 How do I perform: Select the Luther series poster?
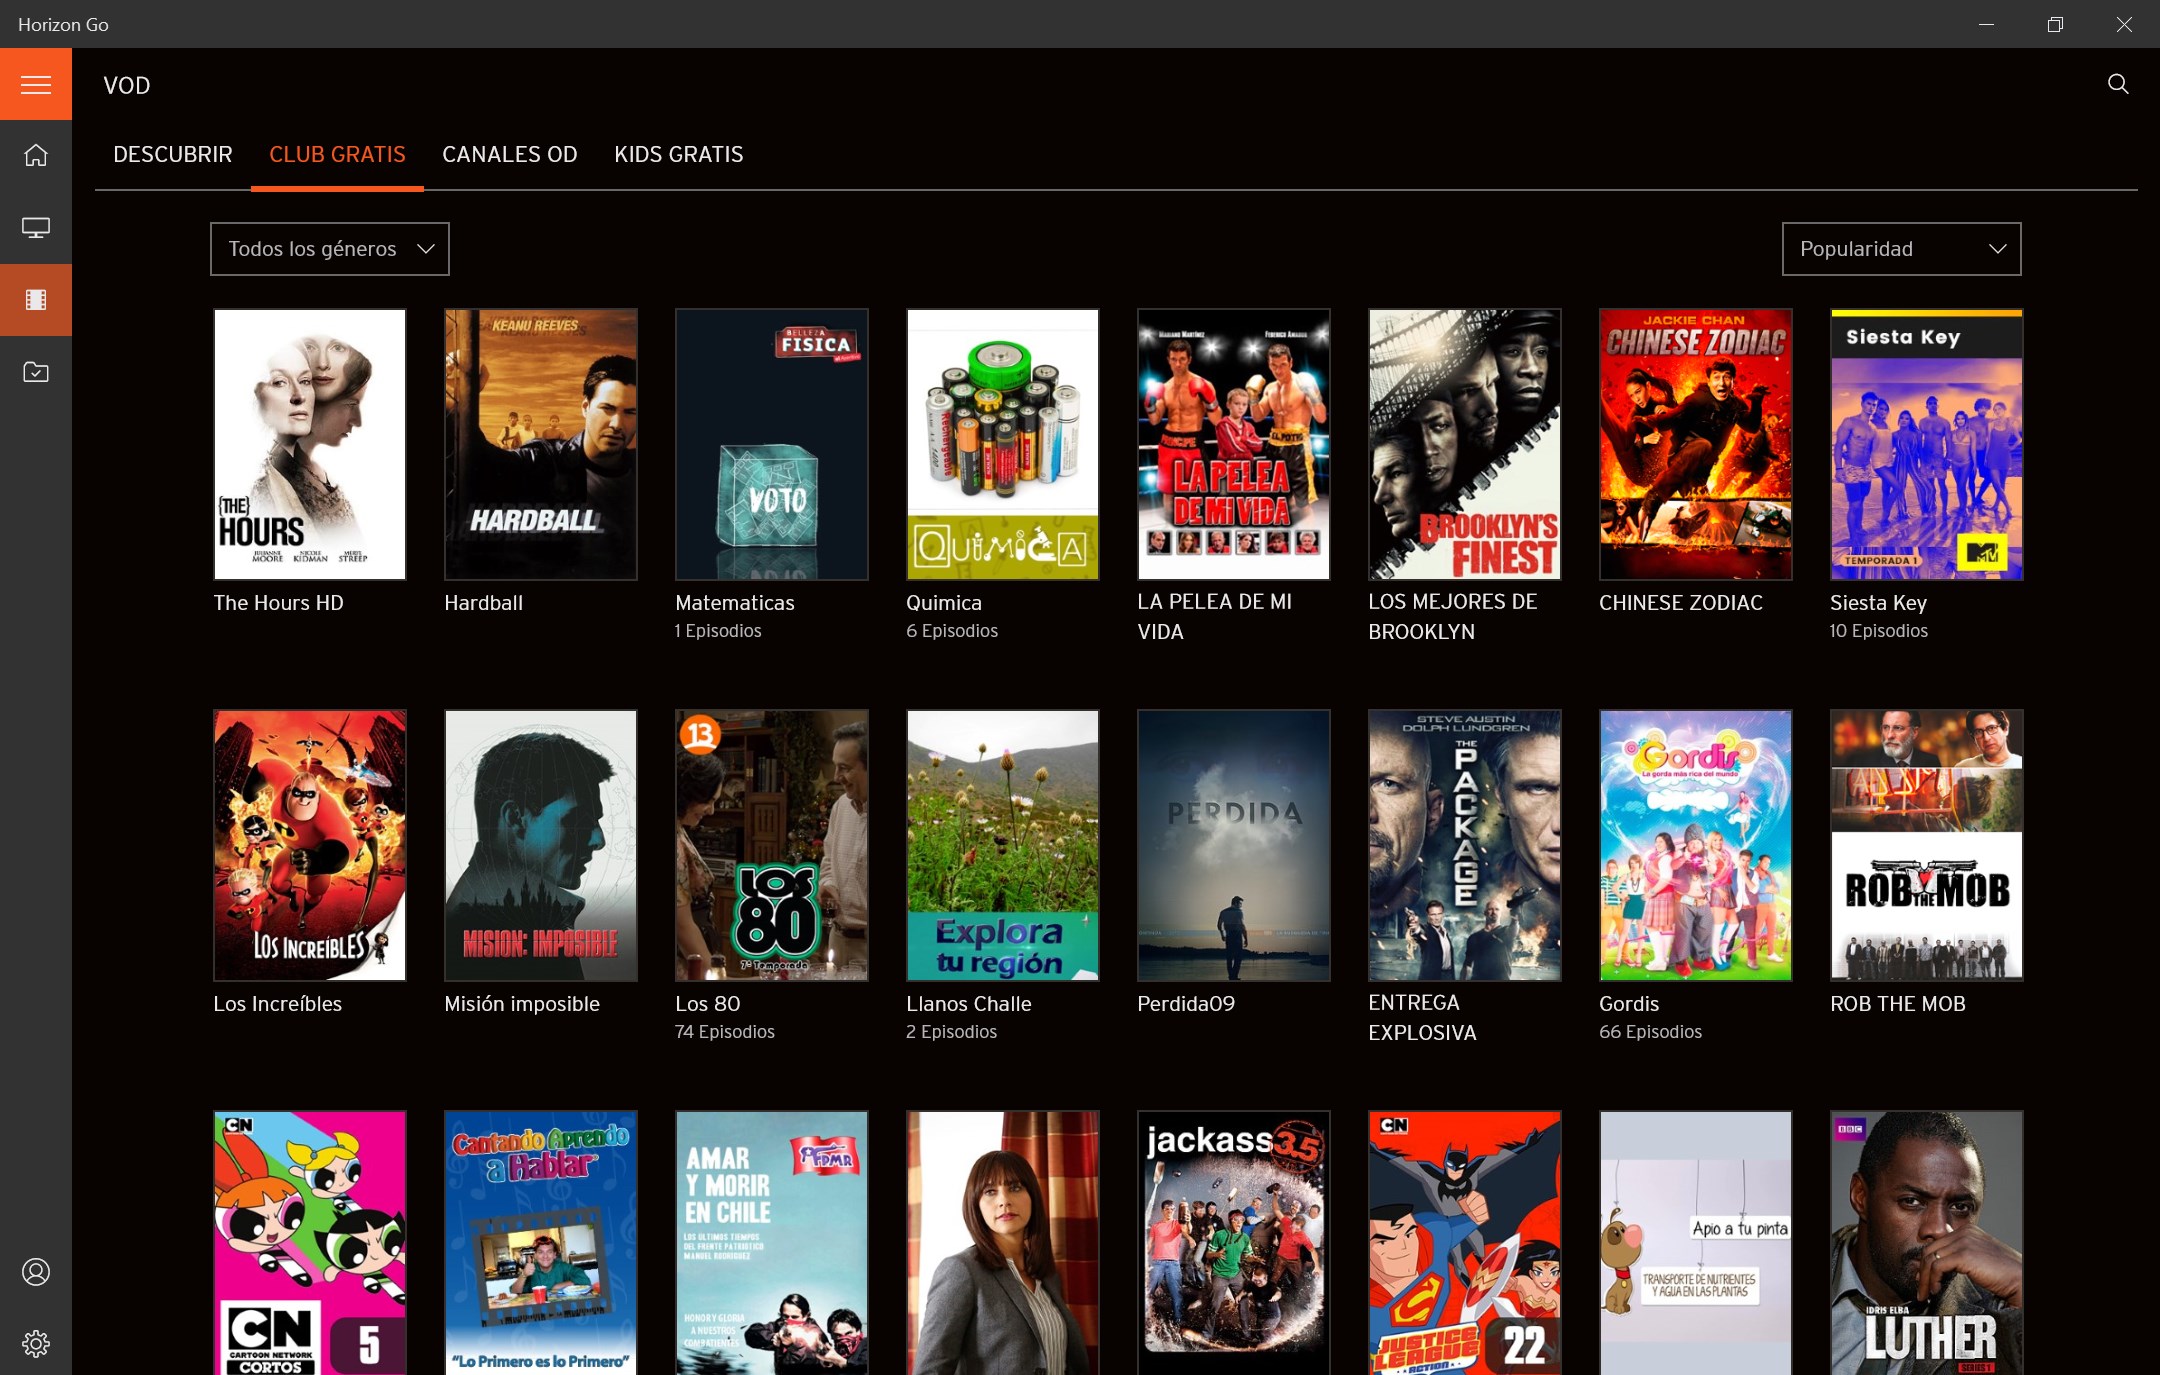click(1926, 1243)
